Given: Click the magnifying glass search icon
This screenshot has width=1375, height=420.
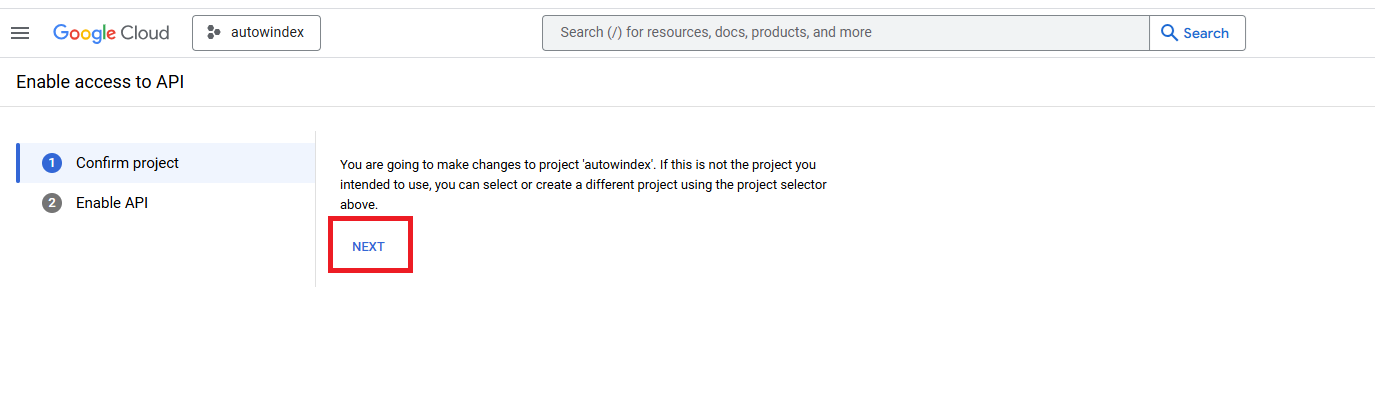Looking at the screenshot, I should (1169, 33).
